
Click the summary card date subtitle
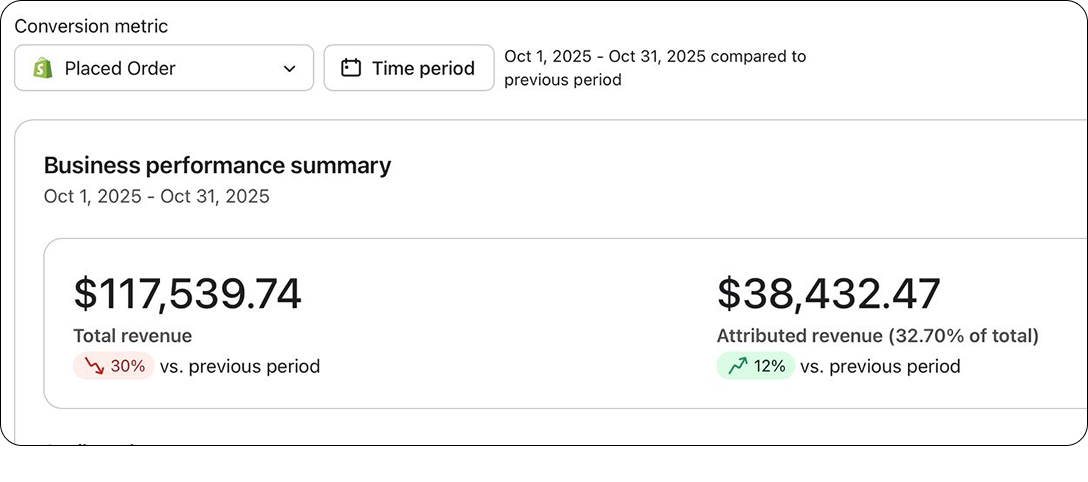tap(156, 196)
